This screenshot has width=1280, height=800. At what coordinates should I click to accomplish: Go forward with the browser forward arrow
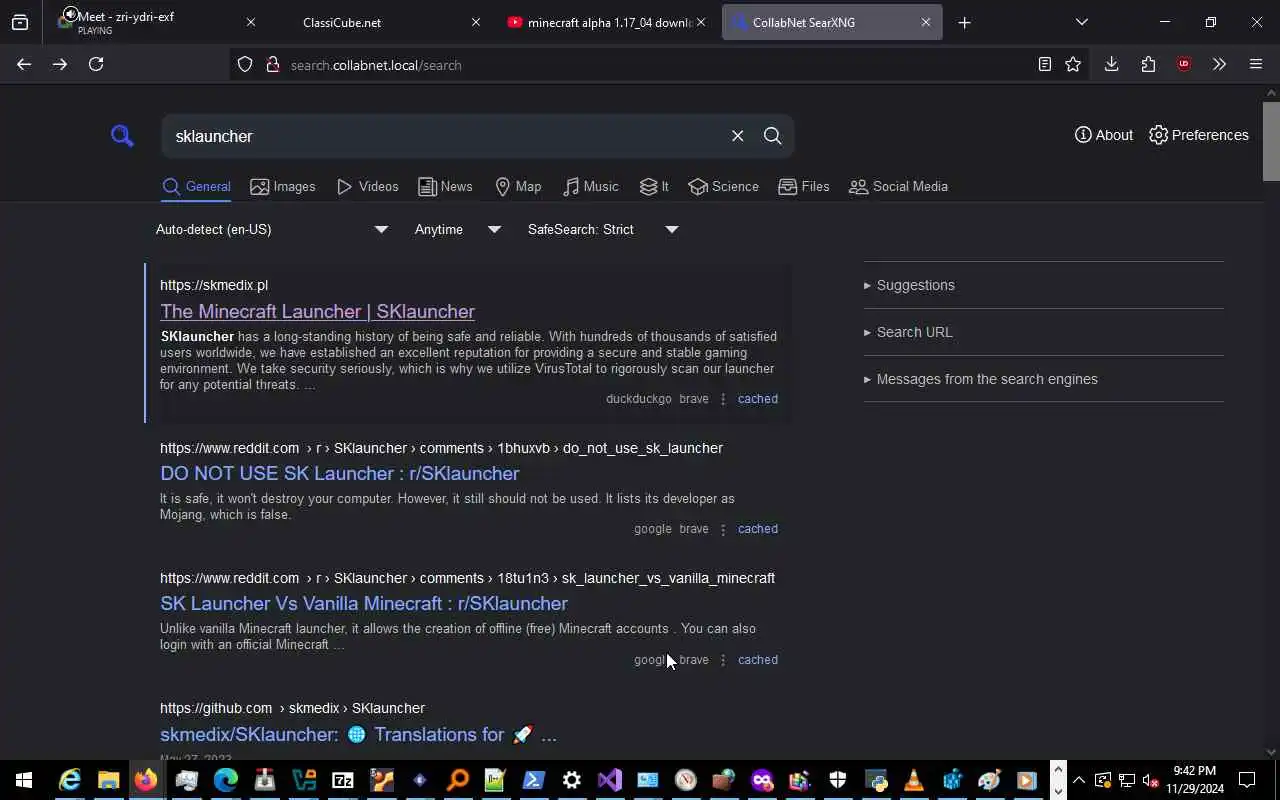60,64
